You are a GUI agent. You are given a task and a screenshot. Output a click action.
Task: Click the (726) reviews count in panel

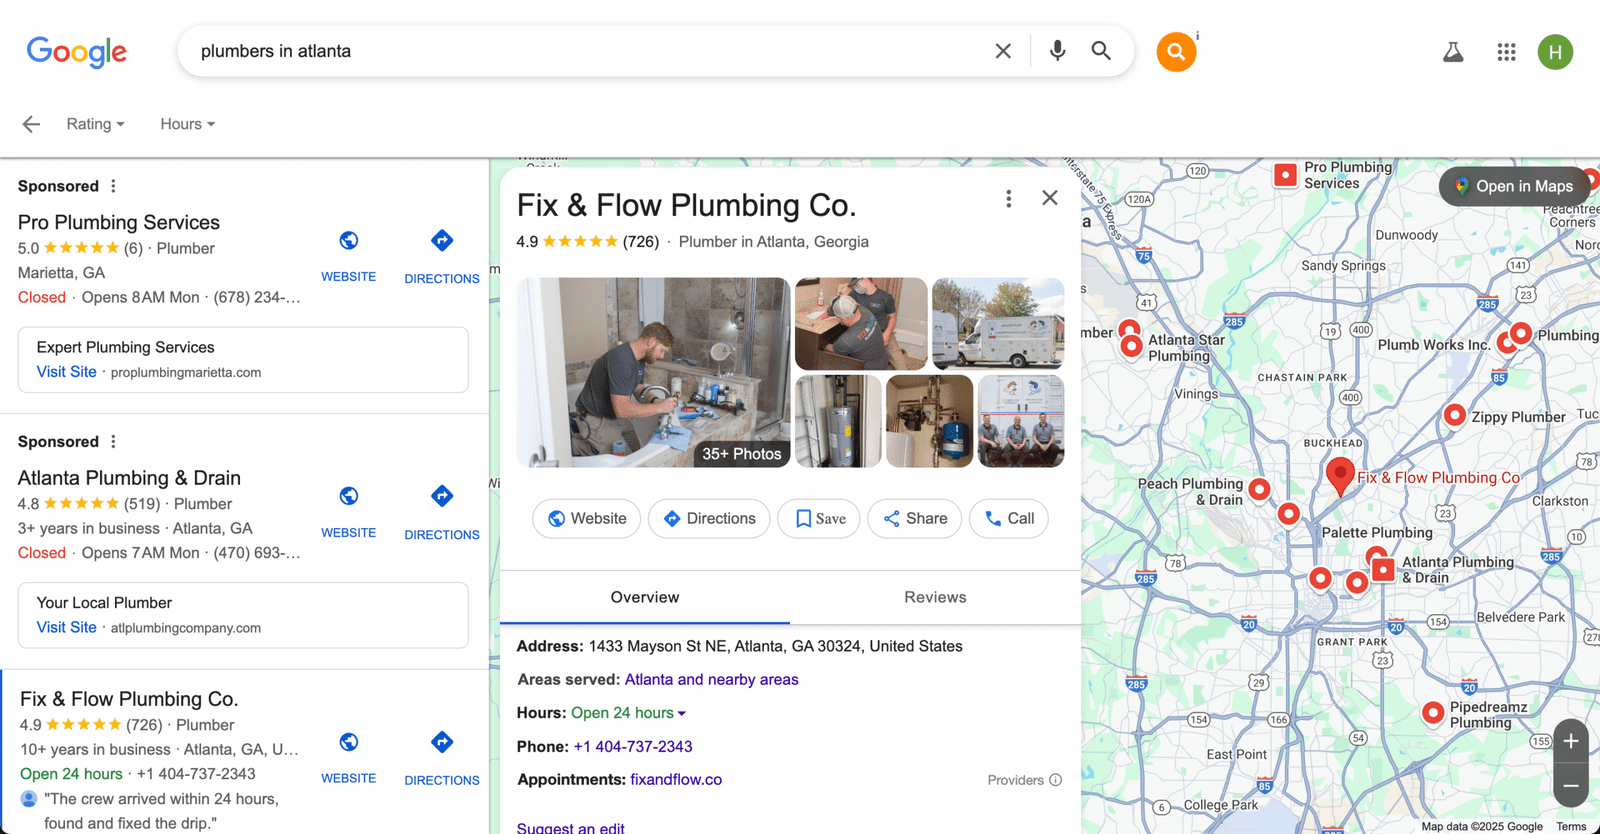pyautogui.click(x=641, y=242)
